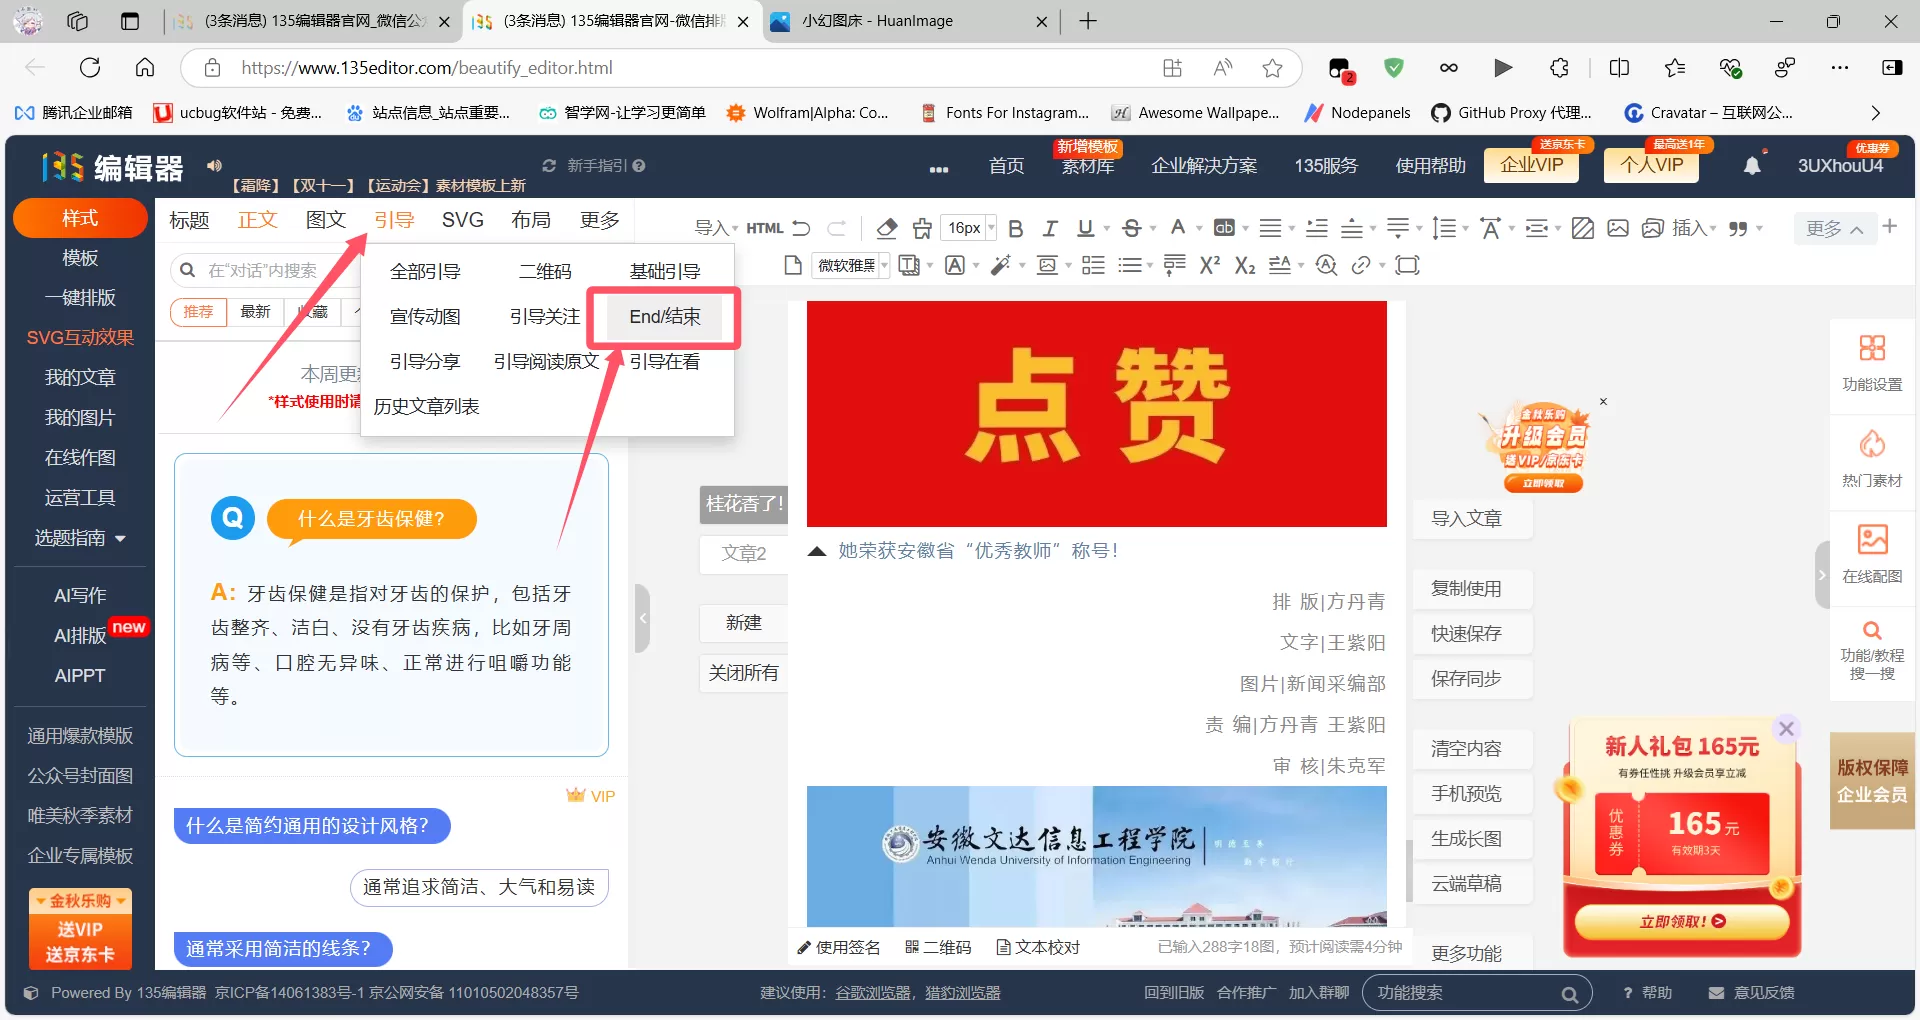Select the Bold formatting icon
Screen dimensions: 1920x1020
pos(1015,228)
